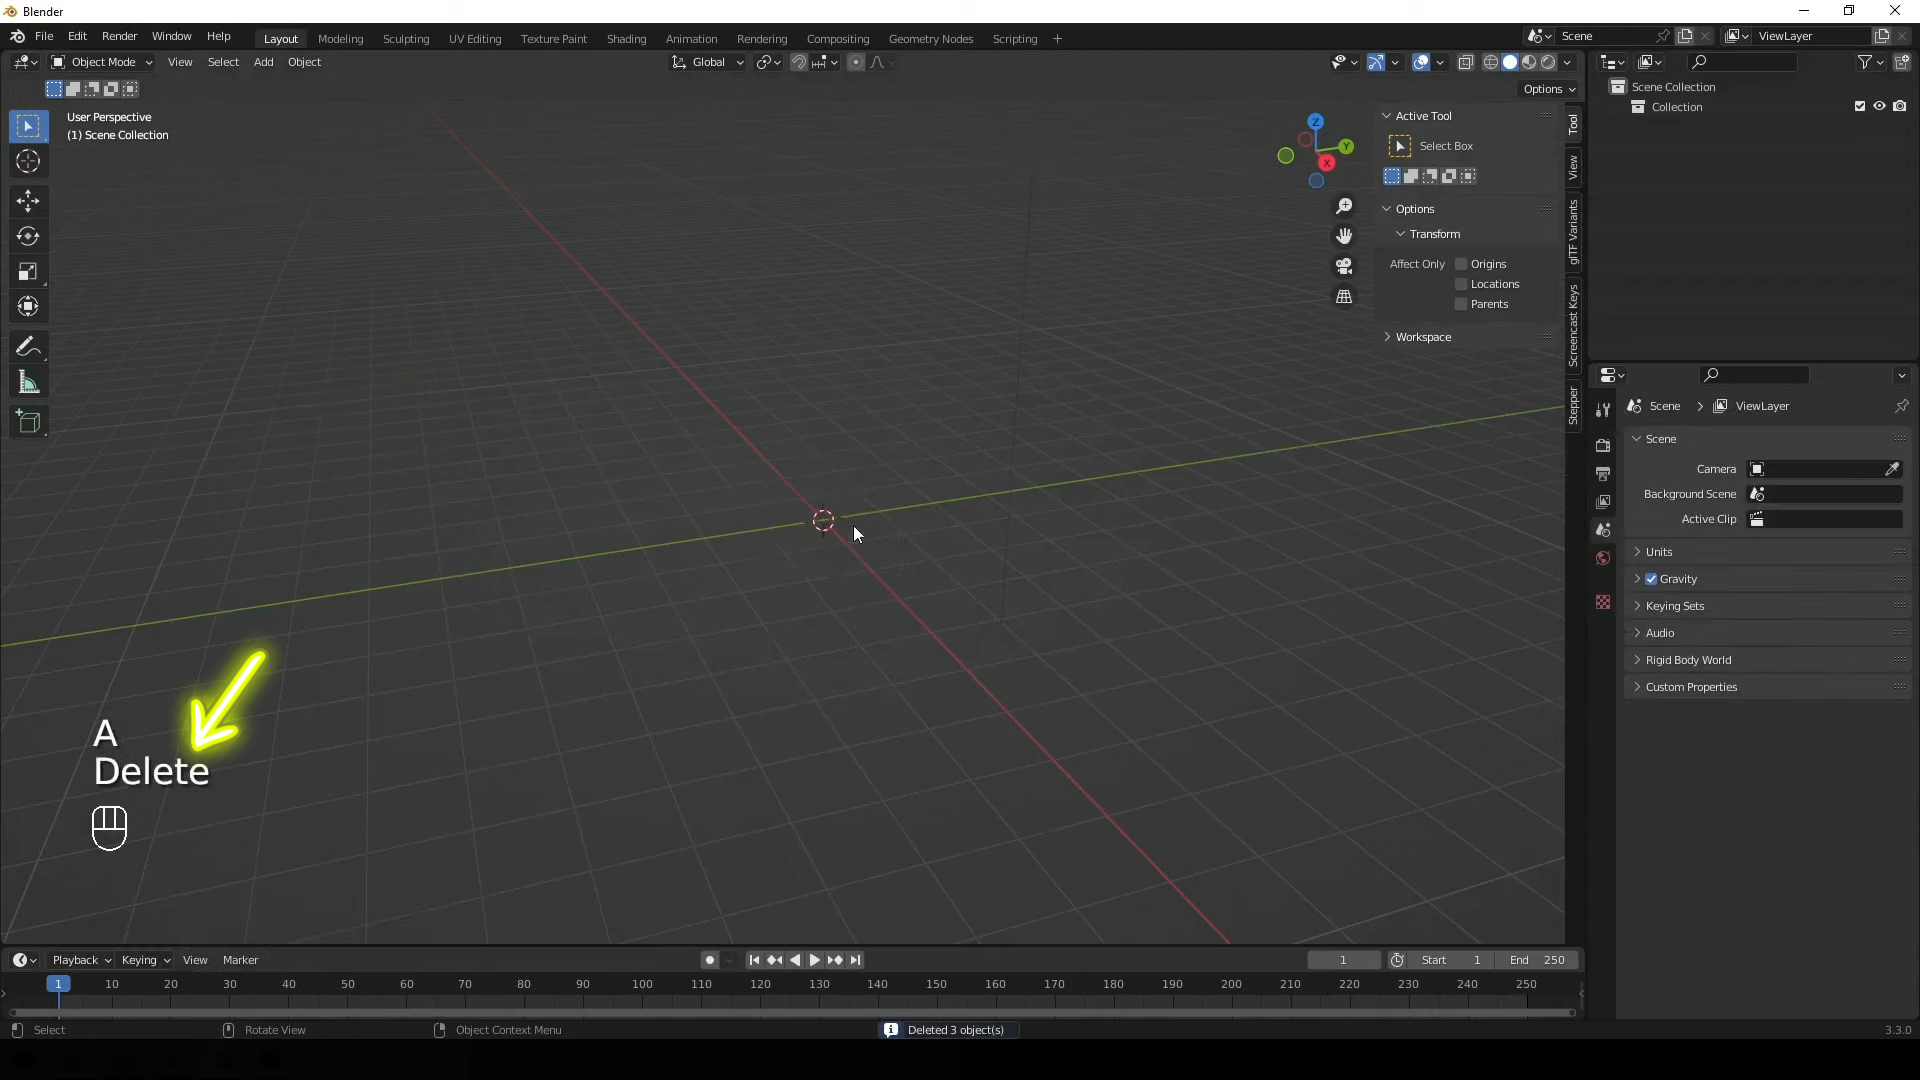
Task: Open World properties tab icon
Action: (1603, 558)
